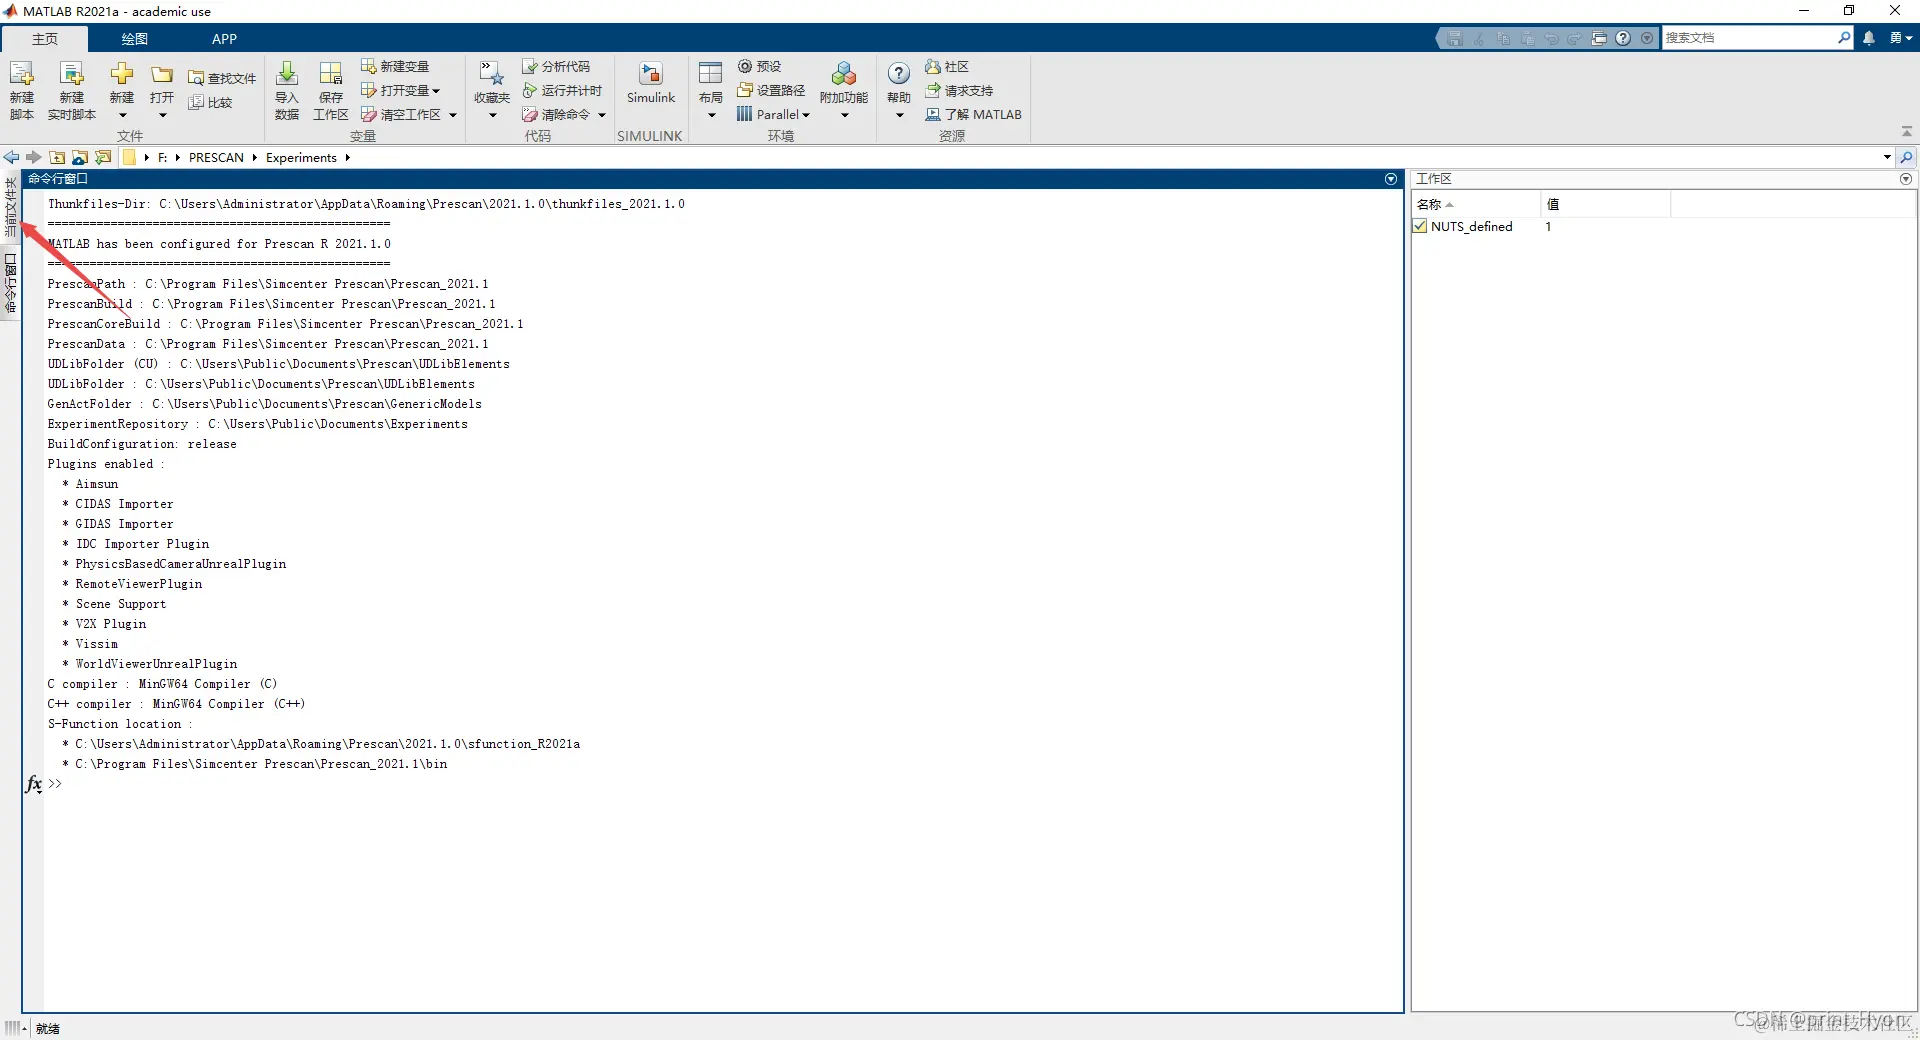Focus the 搜索文档 search field
Screen dimensions: 1920x1040
[1748, 38]
